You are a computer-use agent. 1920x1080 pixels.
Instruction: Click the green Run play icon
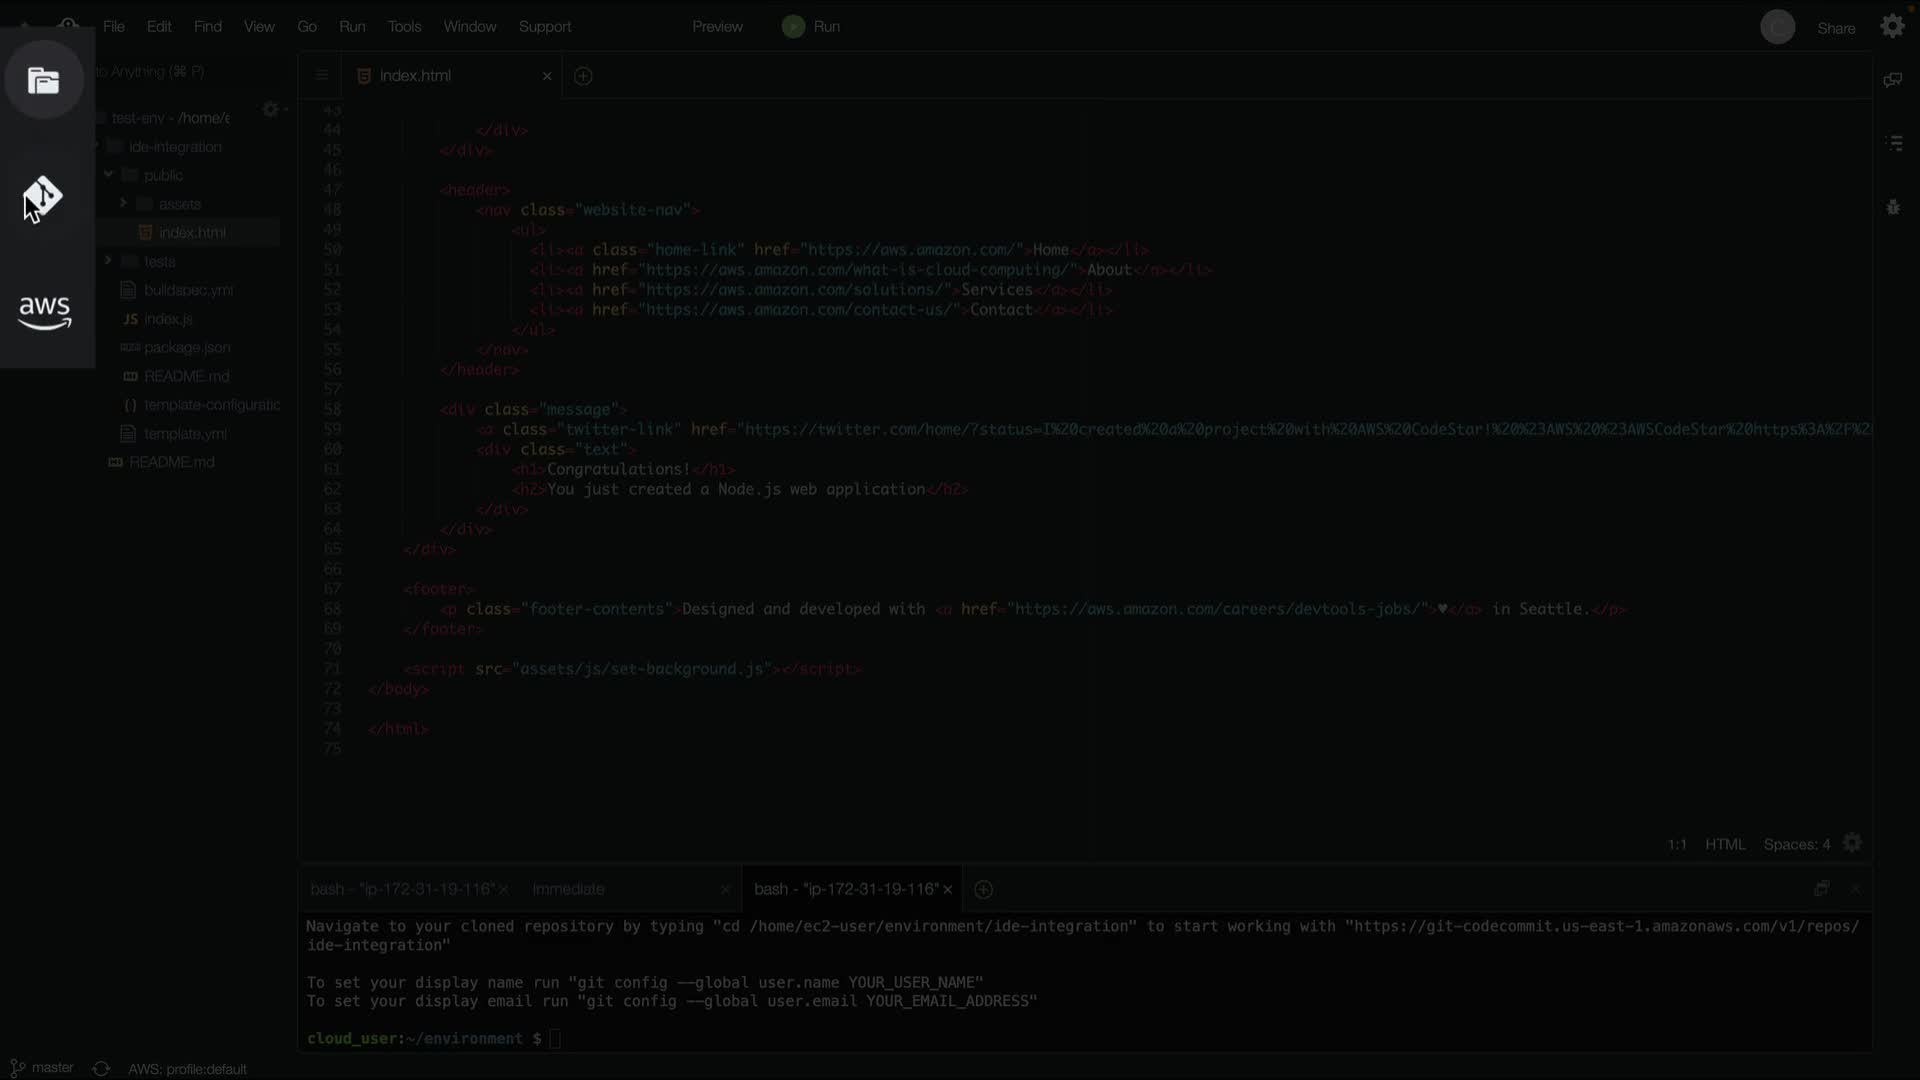point(793,27)
